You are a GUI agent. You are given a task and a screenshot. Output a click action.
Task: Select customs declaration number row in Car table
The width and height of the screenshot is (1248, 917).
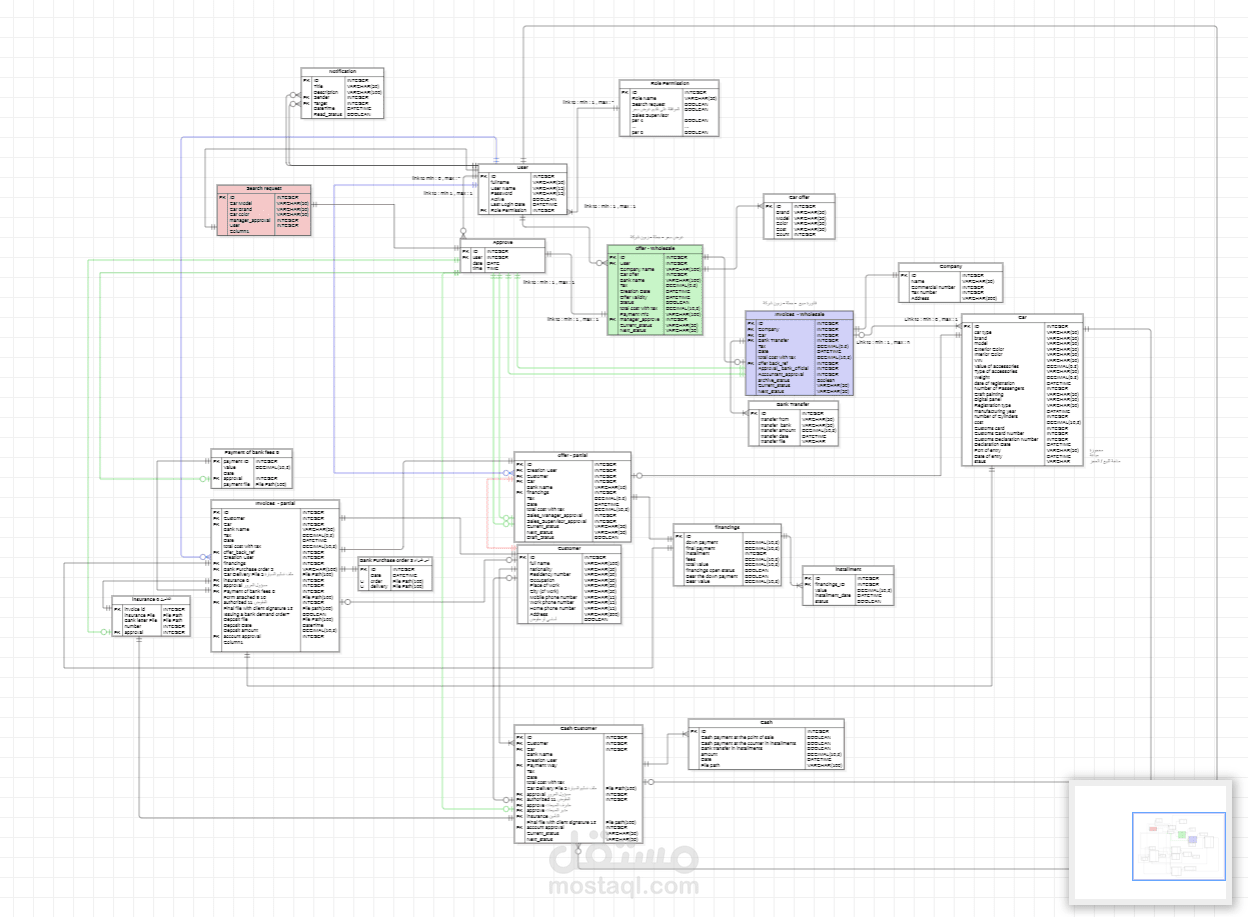click(1022, 438)
